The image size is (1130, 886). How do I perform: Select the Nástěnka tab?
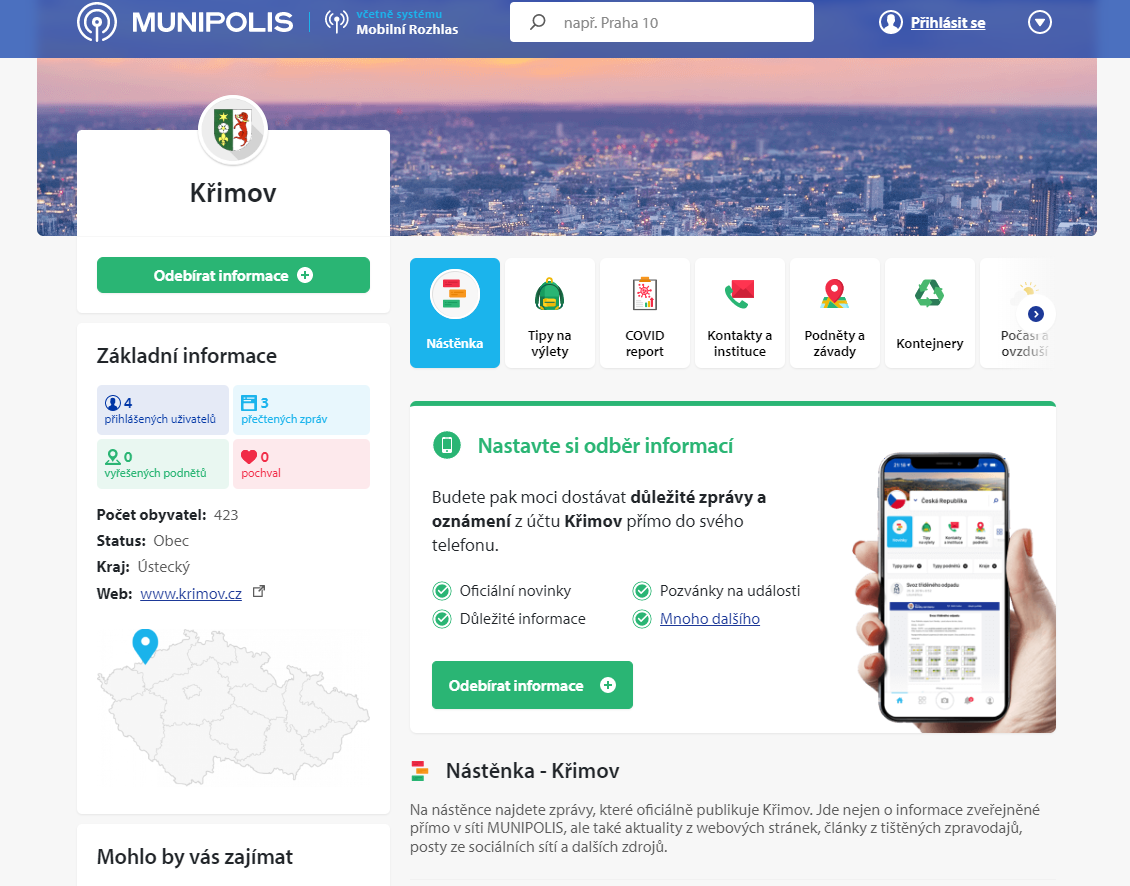[455, 314]
